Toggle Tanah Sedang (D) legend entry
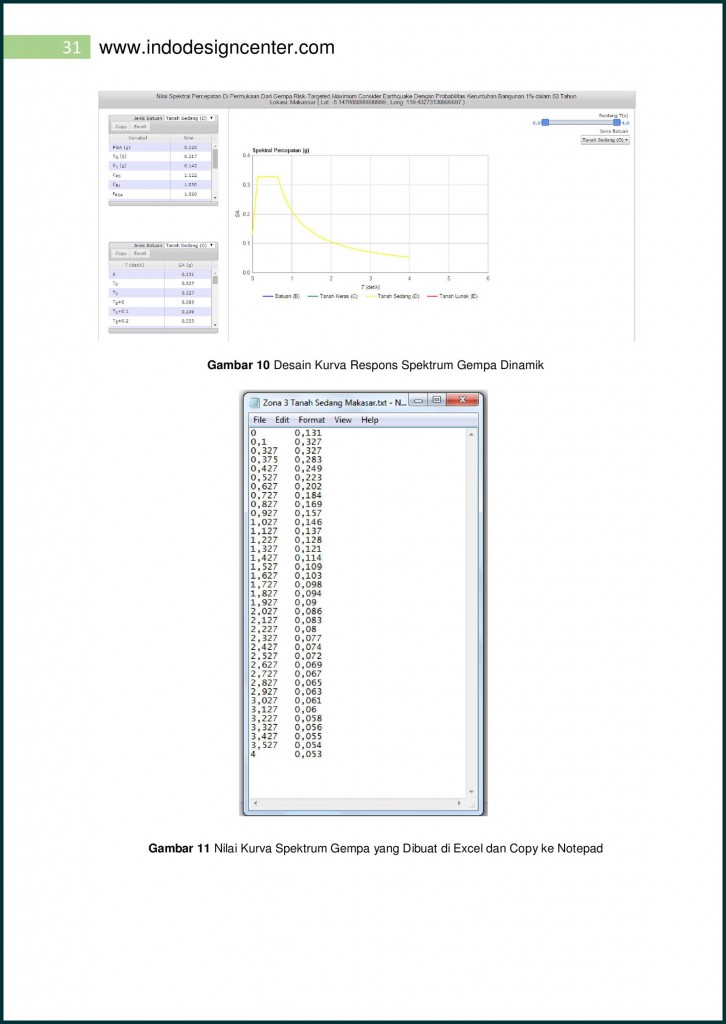The width and height of the screenshot is (726, 1024). [392, 296]
